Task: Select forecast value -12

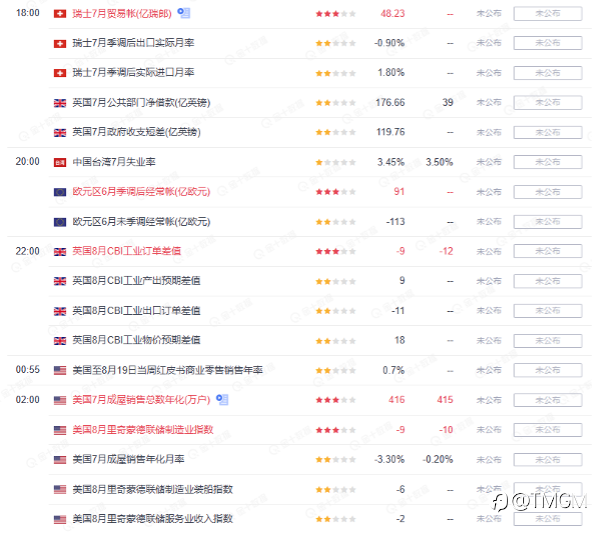Action: pos(446,251)
